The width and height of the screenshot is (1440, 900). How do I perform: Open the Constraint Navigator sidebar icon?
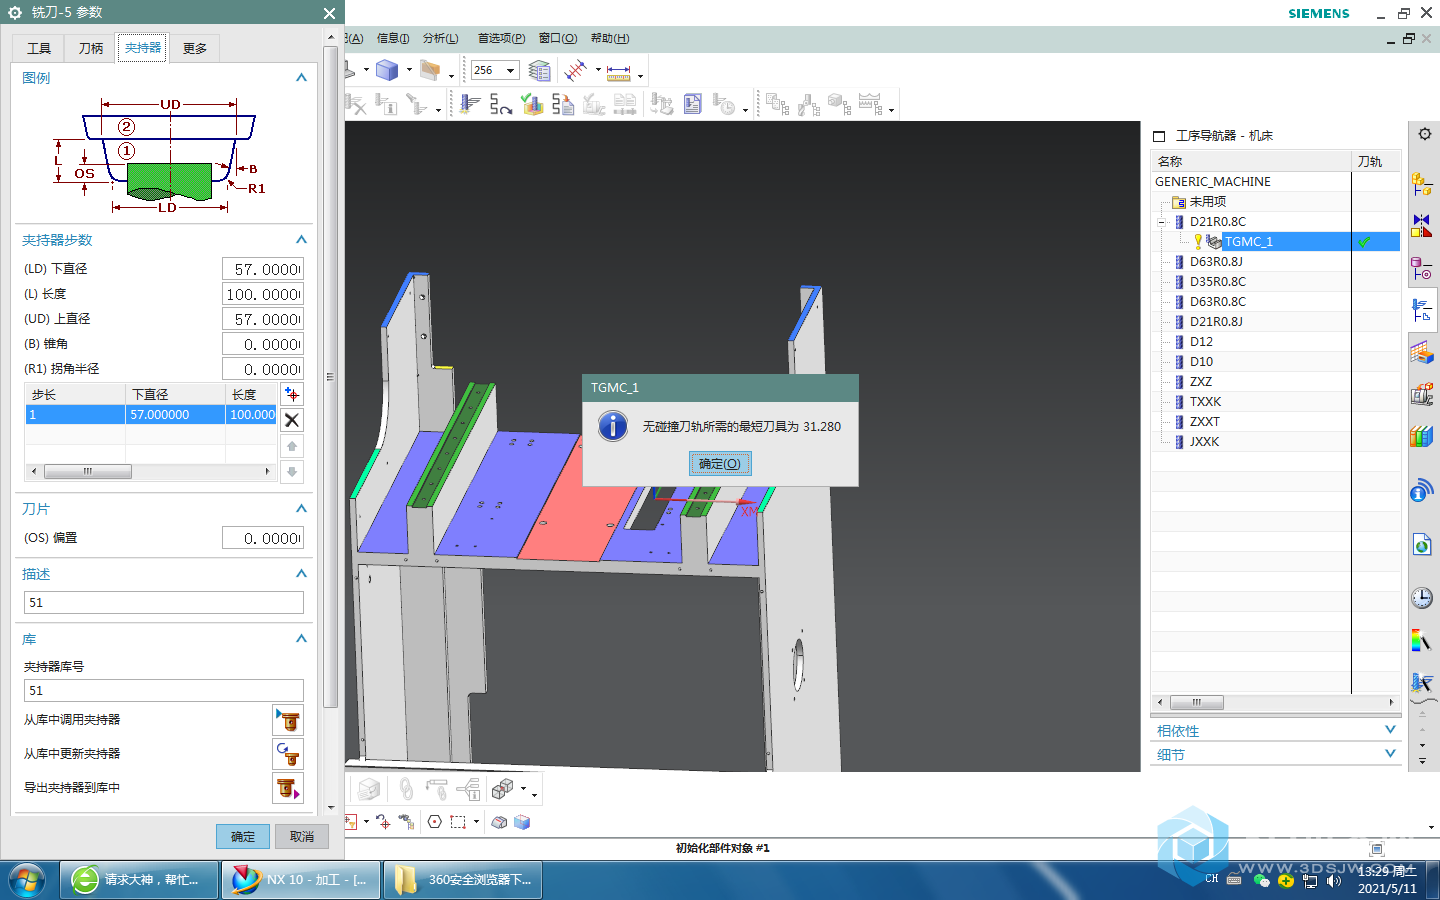click(1422, 226)
